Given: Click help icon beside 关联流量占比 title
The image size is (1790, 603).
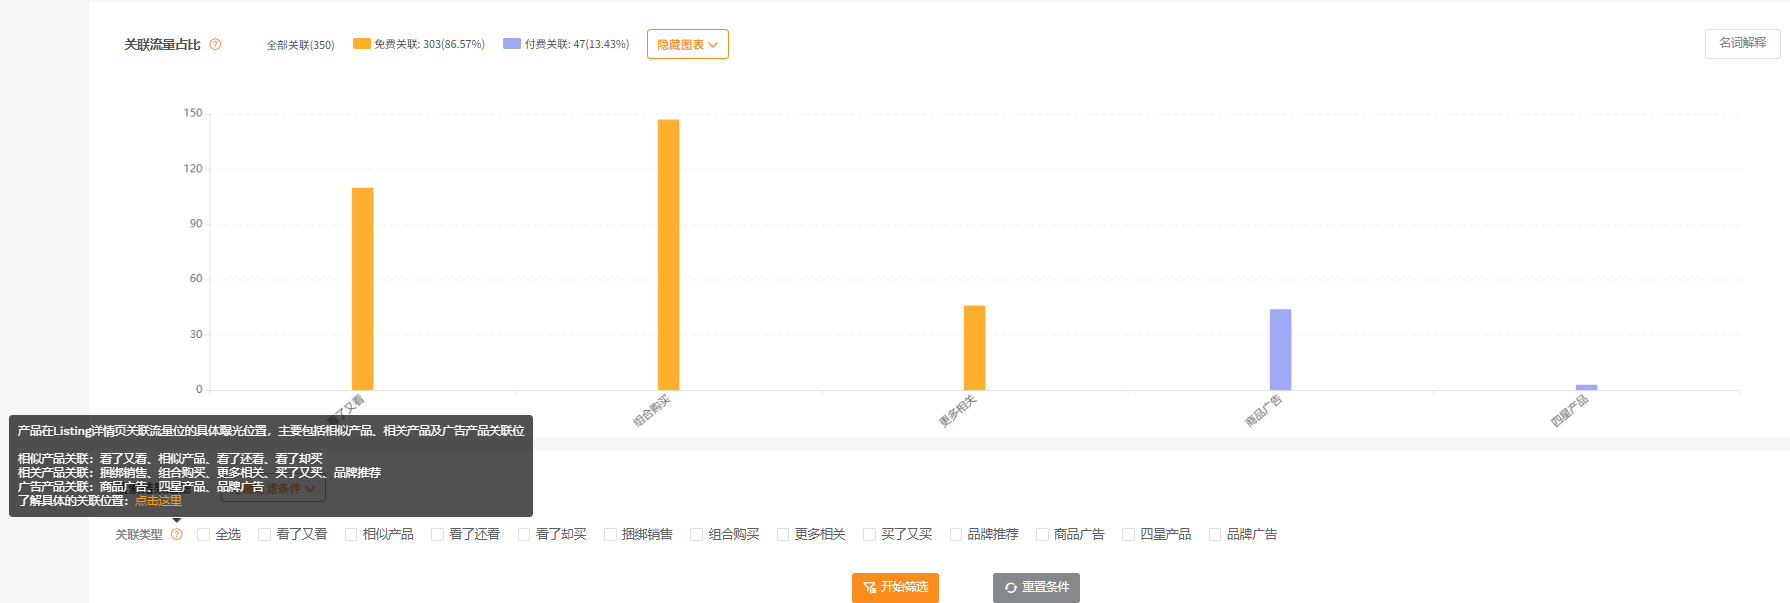Looking at the screenshot, I should click(215, 44).
